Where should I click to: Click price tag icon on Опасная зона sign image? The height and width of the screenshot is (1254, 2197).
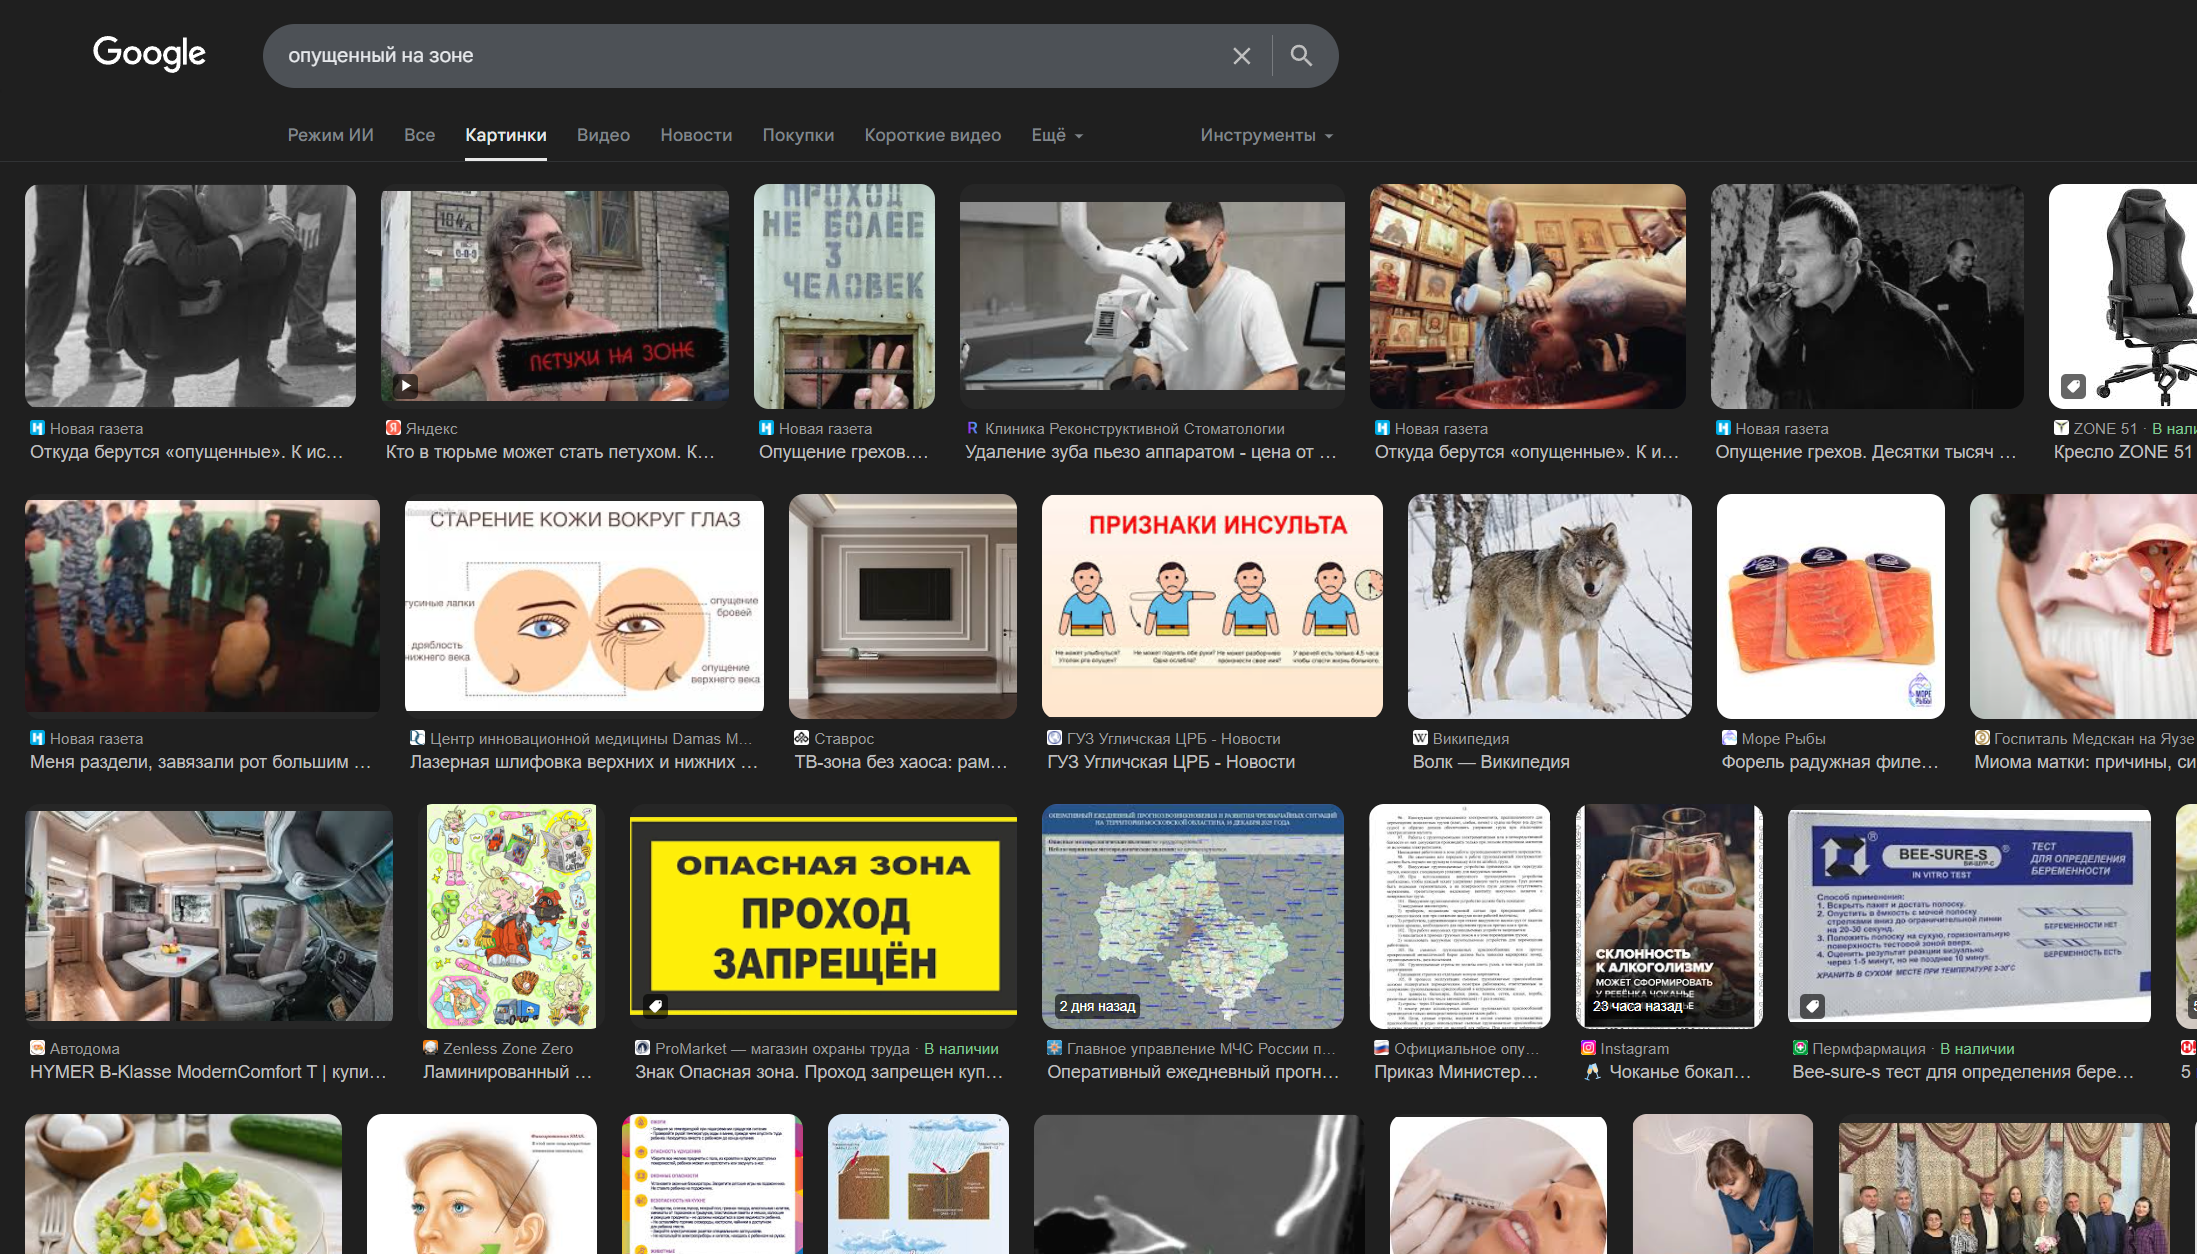click(655, 1006)
